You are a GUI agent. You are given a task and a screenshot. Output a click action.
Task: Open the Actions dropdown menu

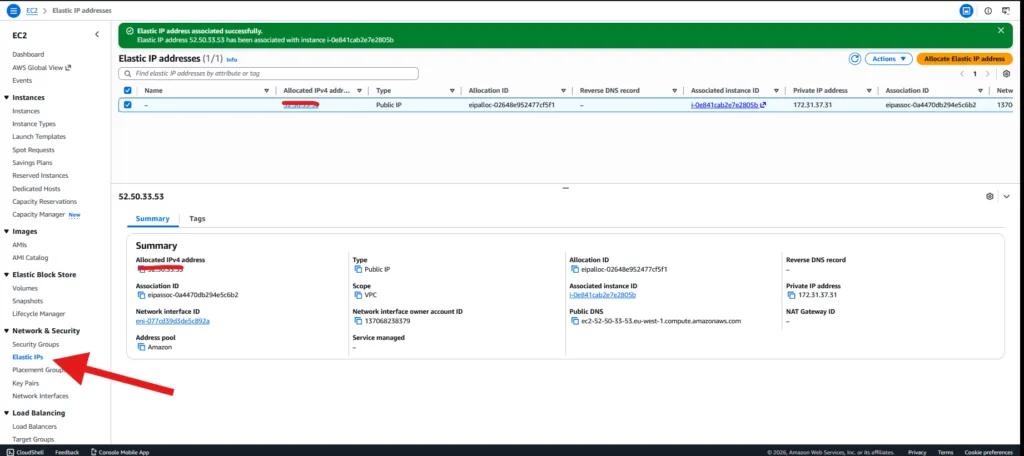tap(889, 59)
